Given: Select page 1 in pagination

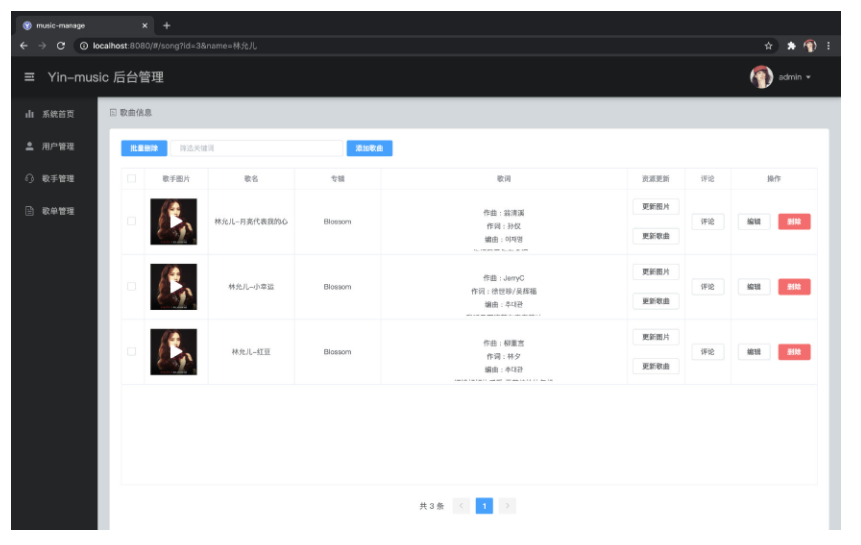Looking at the screenshot, I should pos(484,505).
